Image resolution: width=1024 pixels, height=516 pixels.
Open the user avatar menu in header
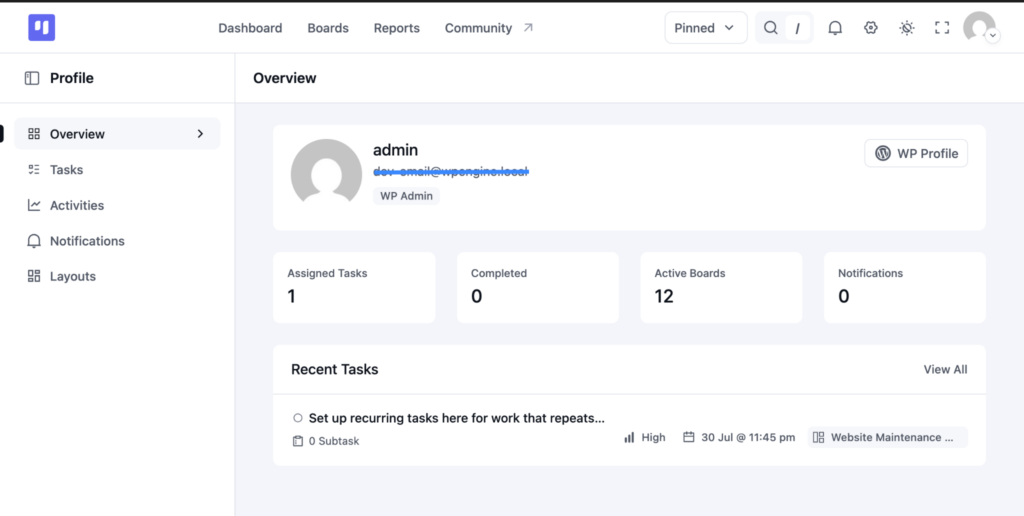pyautogui.click(x=979, y=27)
